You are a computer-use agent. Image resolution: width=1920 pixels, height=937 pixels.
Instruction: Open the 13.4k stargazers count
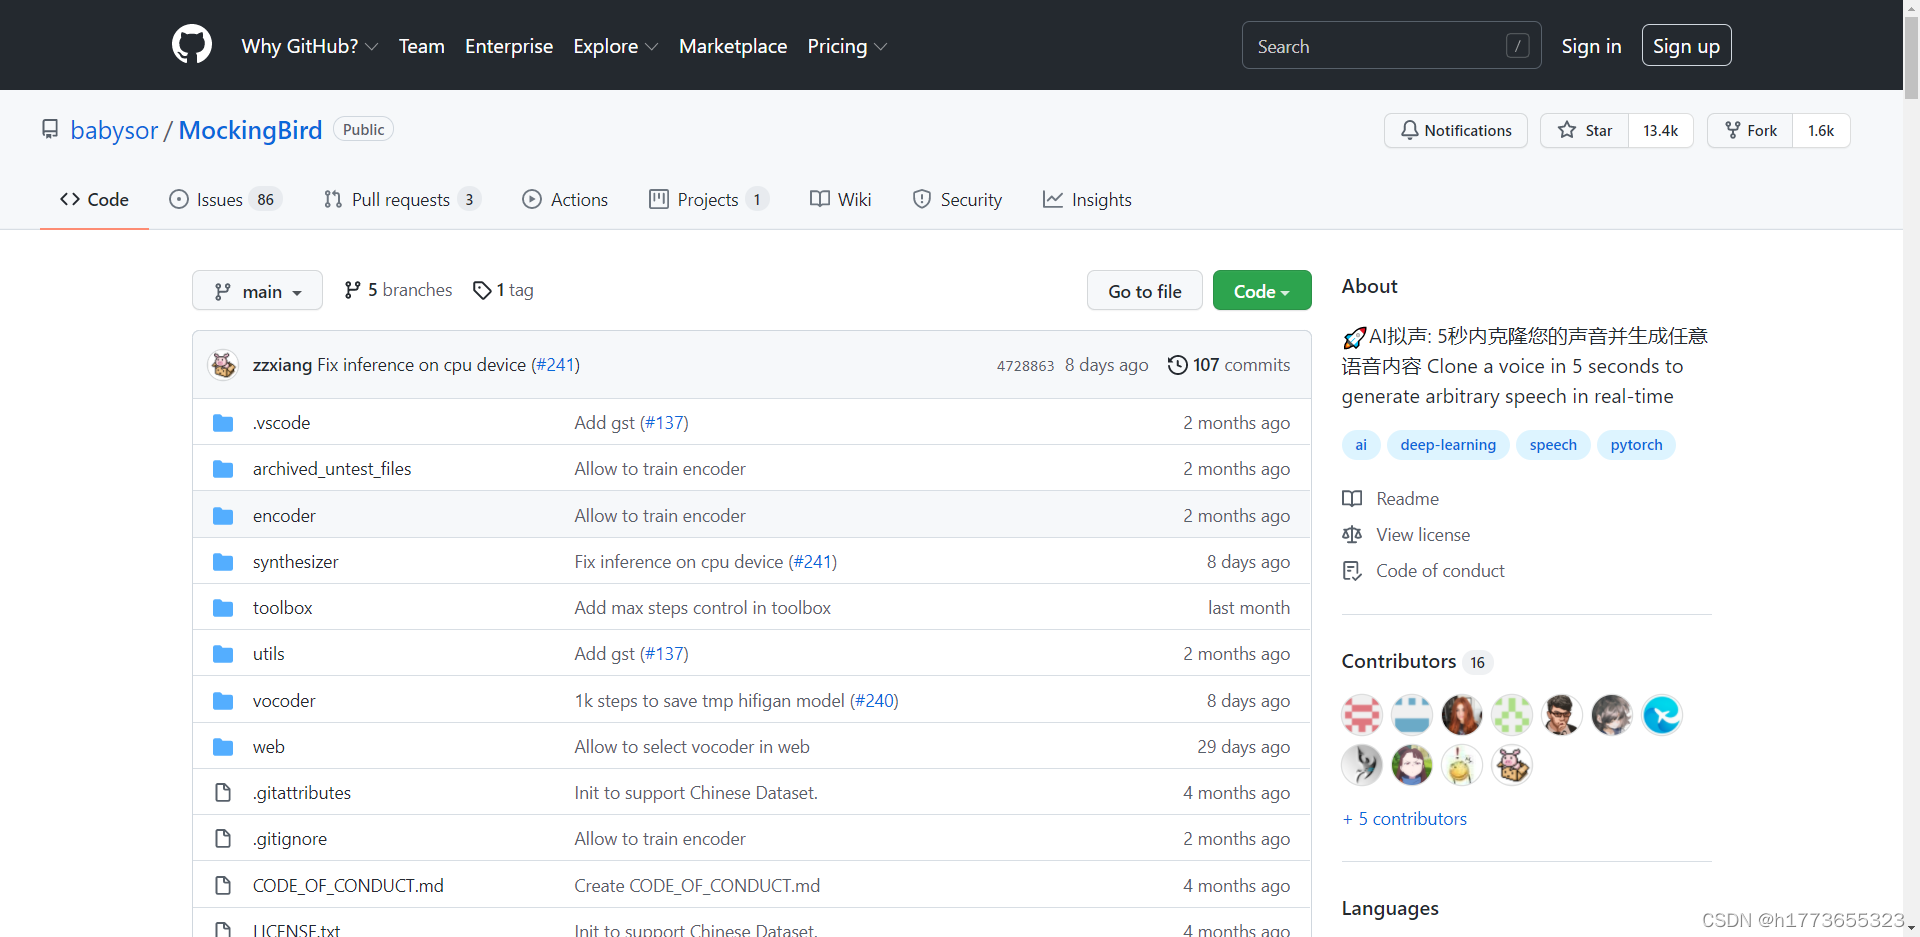(x=1661, y=131)
